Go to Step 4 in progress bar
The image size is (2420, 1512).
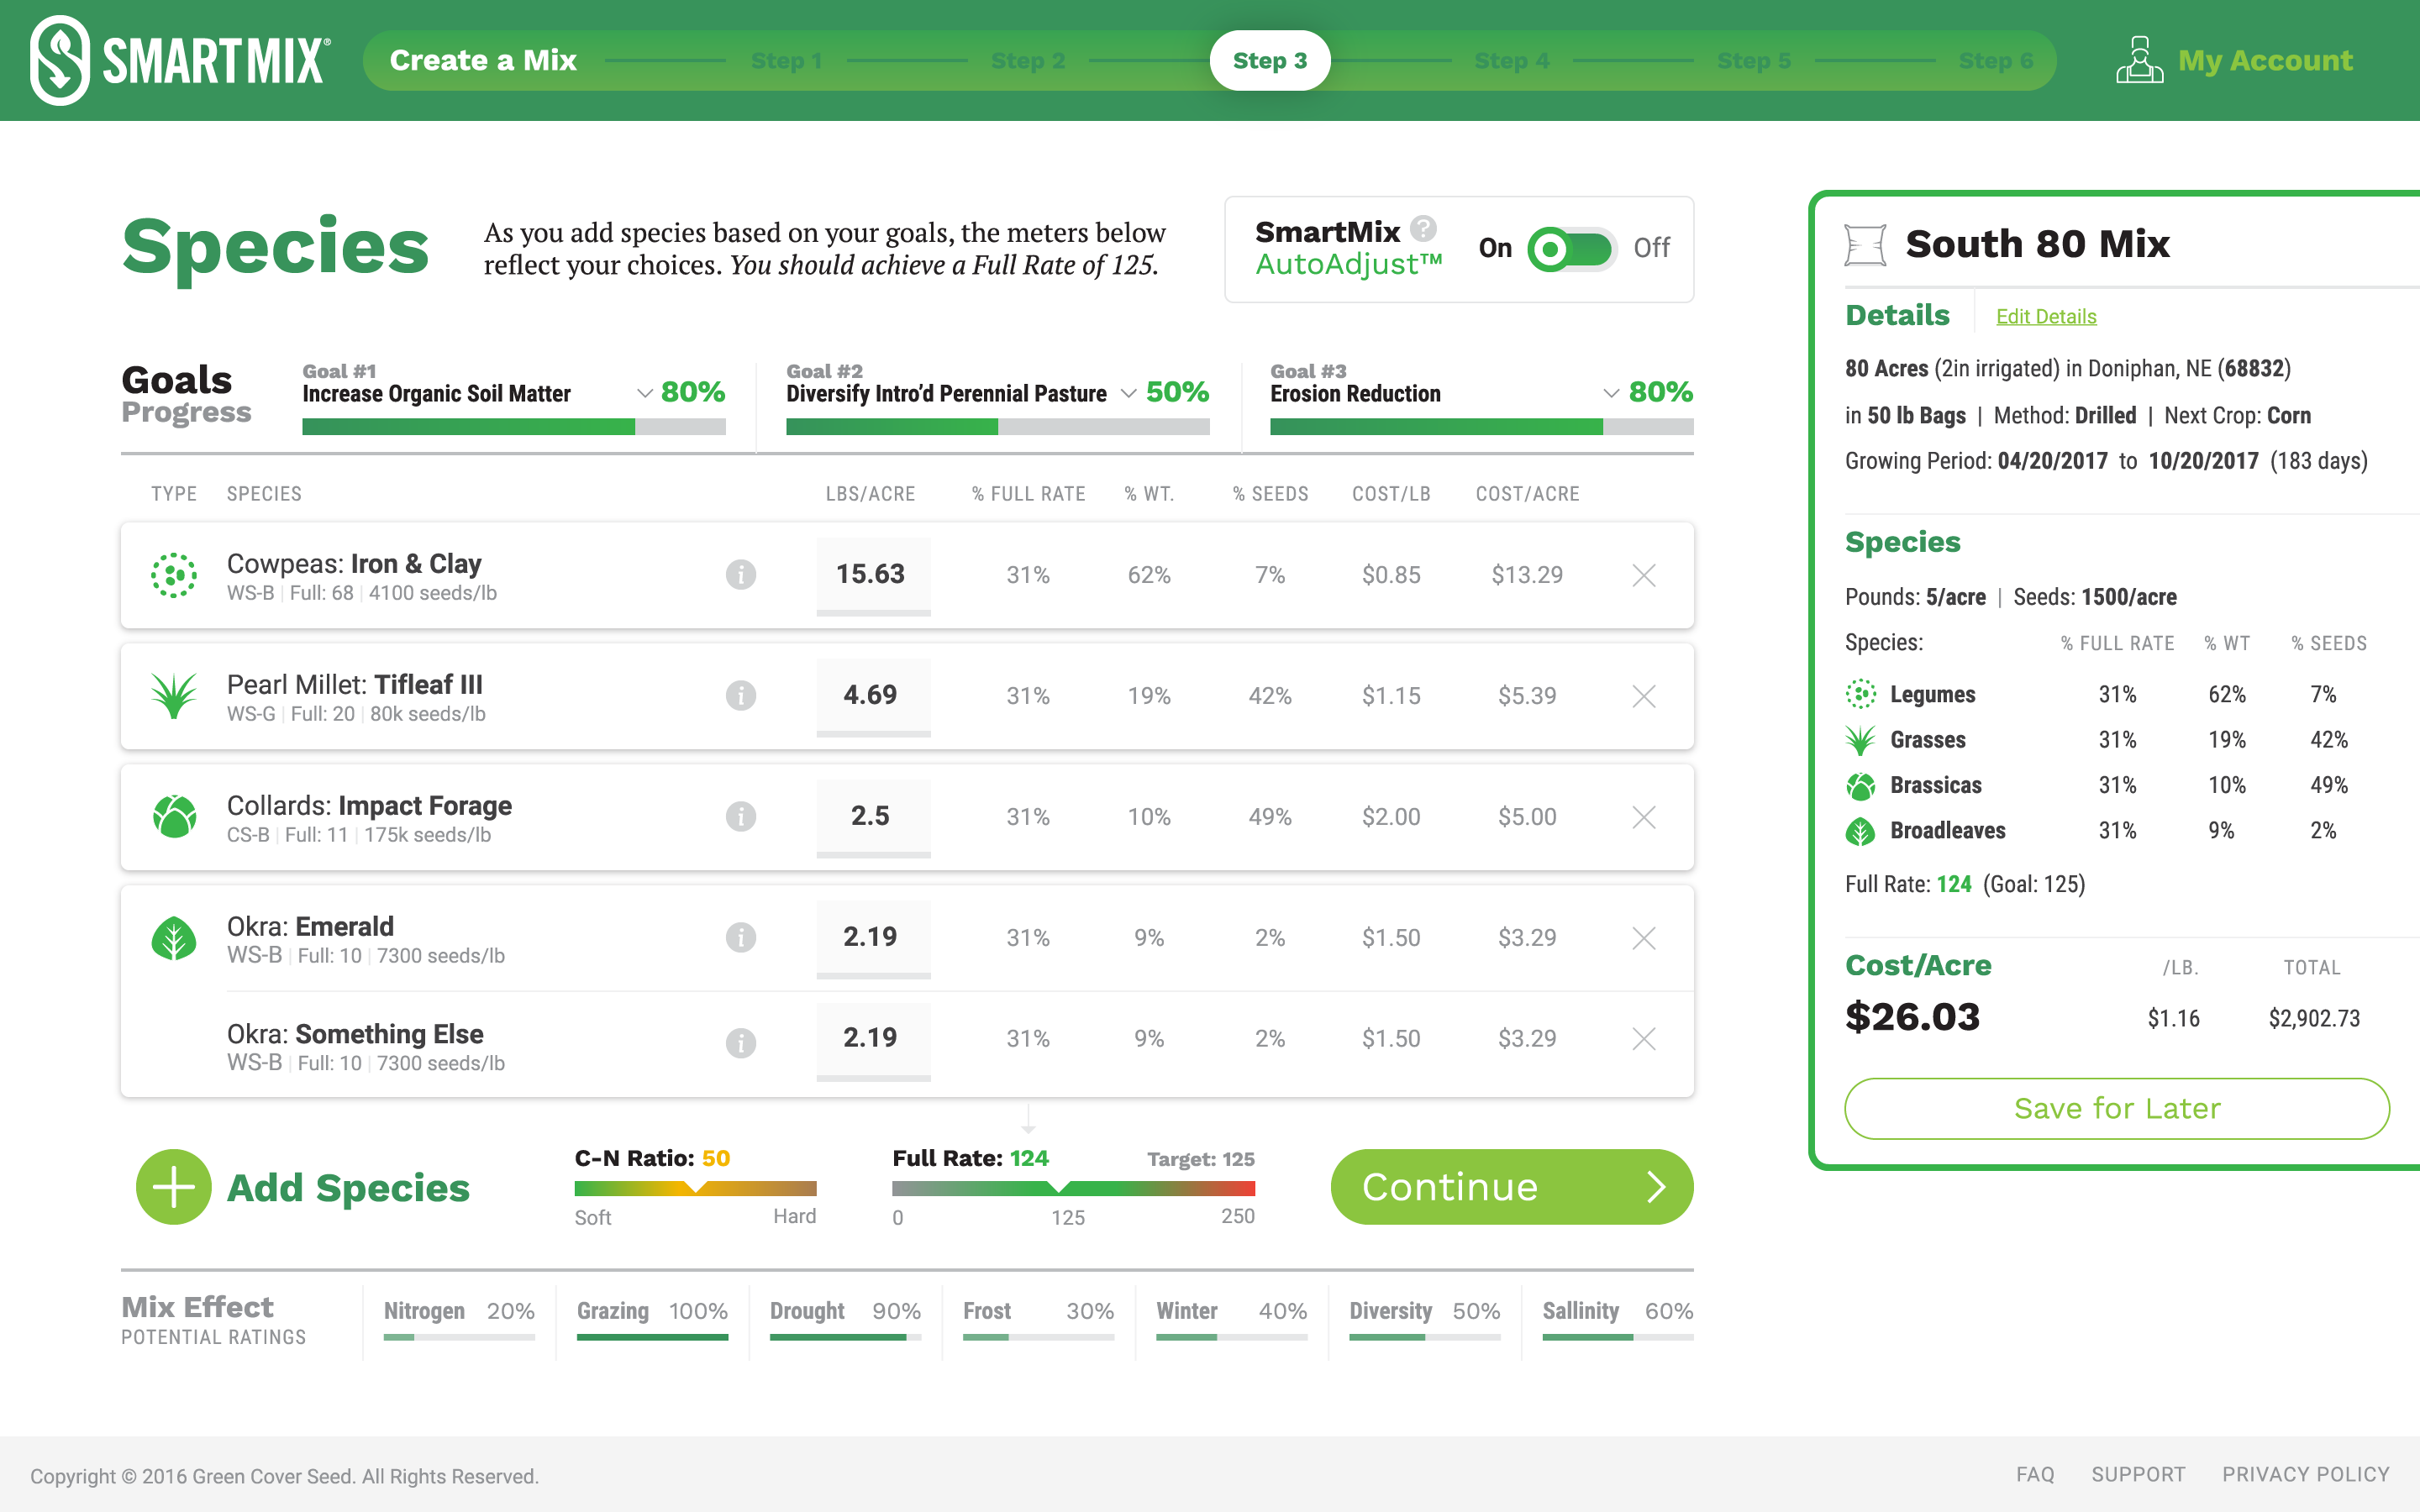click(1511, 61)
